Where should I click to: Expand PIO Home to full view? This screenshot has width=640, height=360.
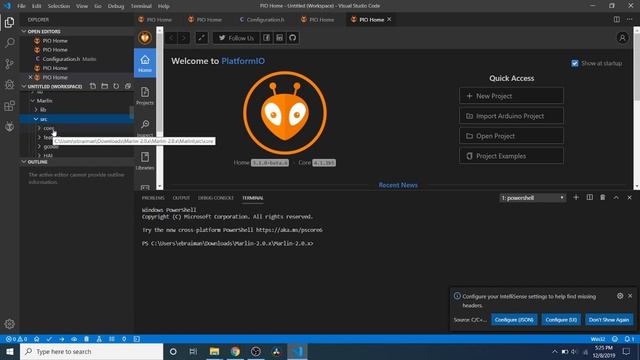click(x=202, y=38)
